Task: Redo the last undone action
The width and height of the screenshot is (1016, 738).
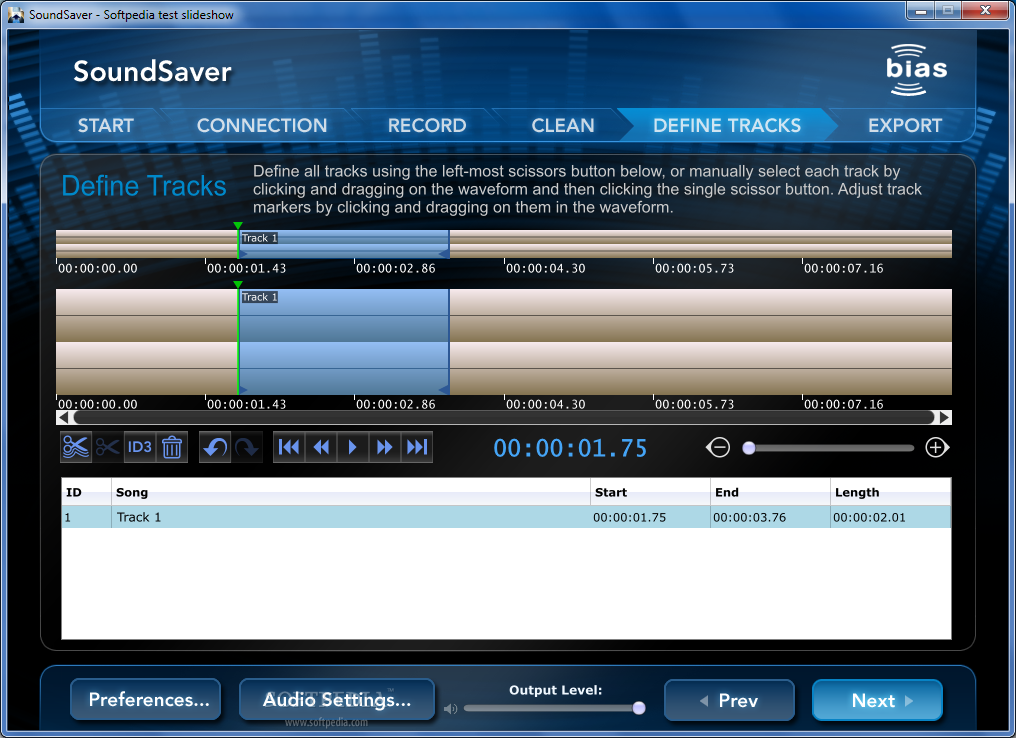Action: [x=247, y=447]
